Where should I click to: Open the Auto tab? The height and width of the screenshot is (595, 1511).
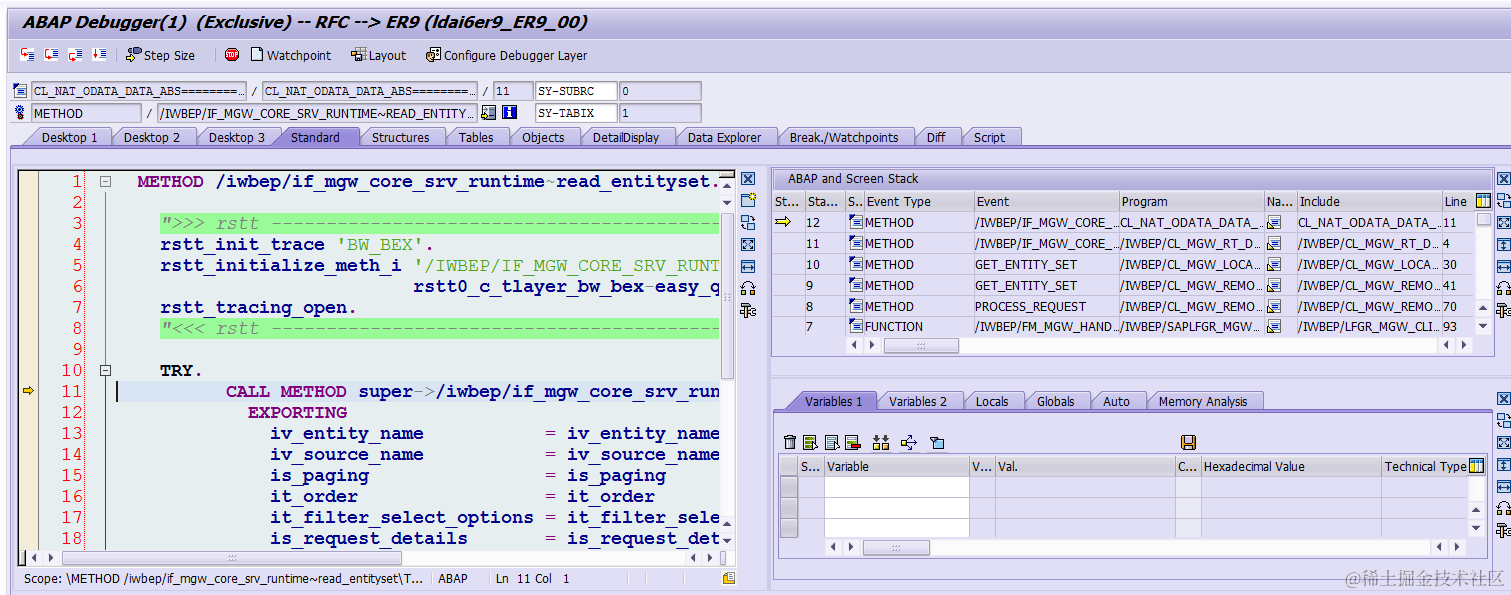(x=1117, y=401)
